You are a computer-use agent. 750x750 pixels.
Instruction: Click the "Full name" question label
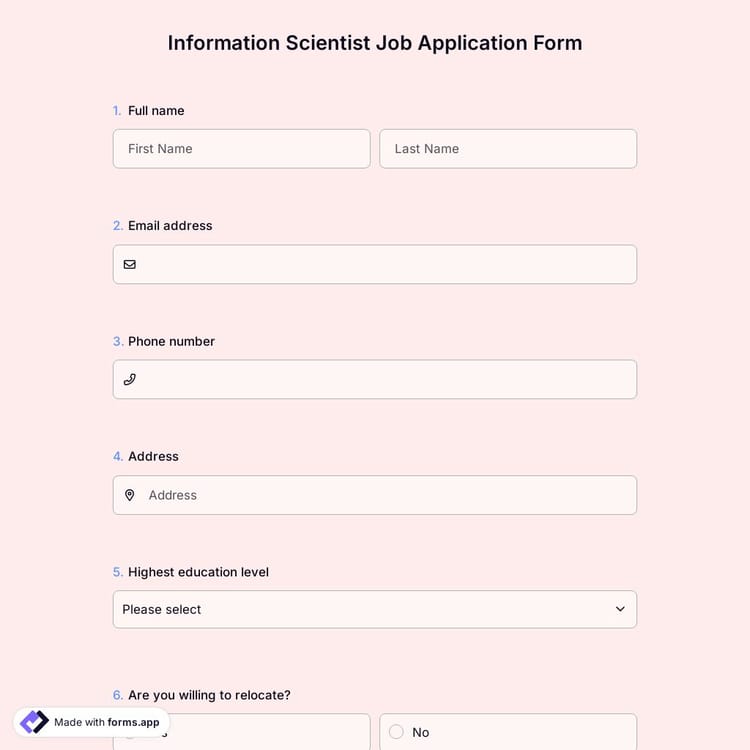[156, 111]
